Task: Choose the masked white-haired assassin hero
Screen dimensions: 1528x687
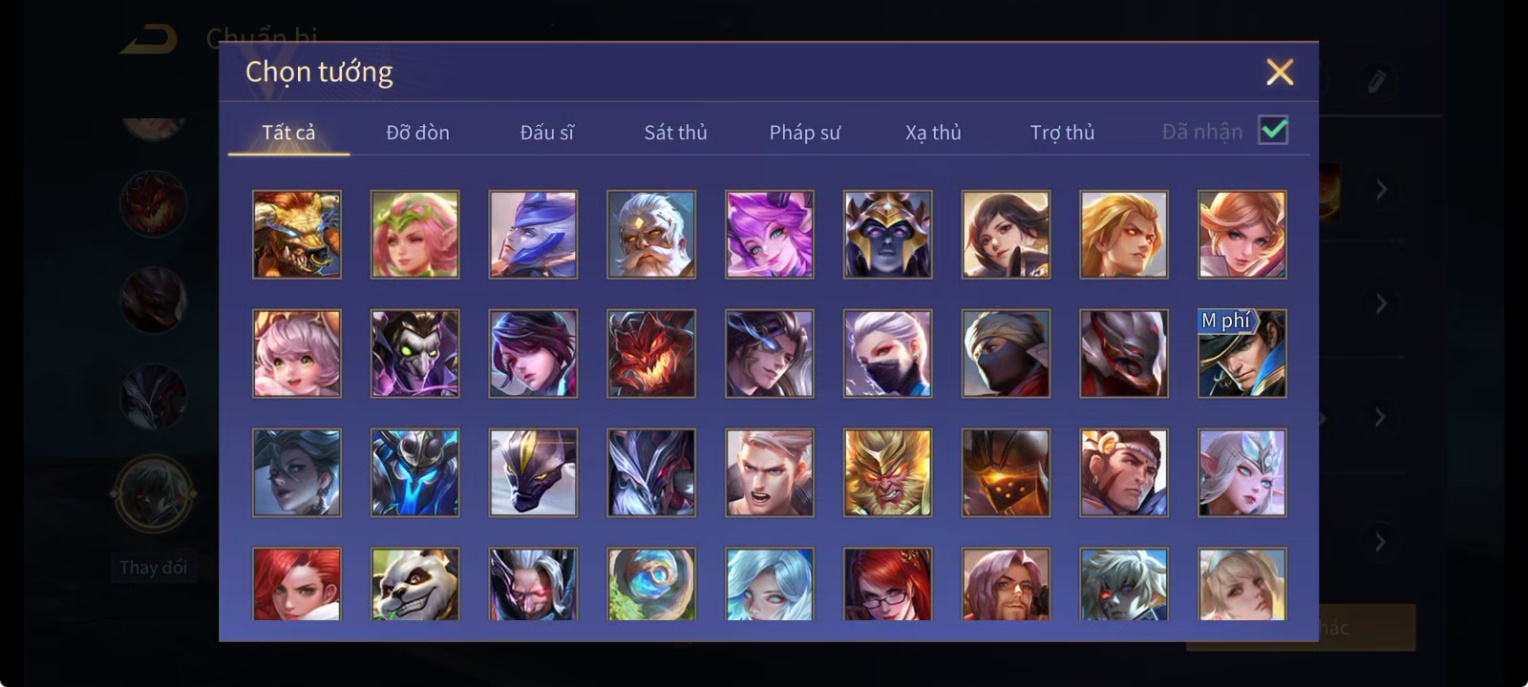Action: click(x=887, y=353)
